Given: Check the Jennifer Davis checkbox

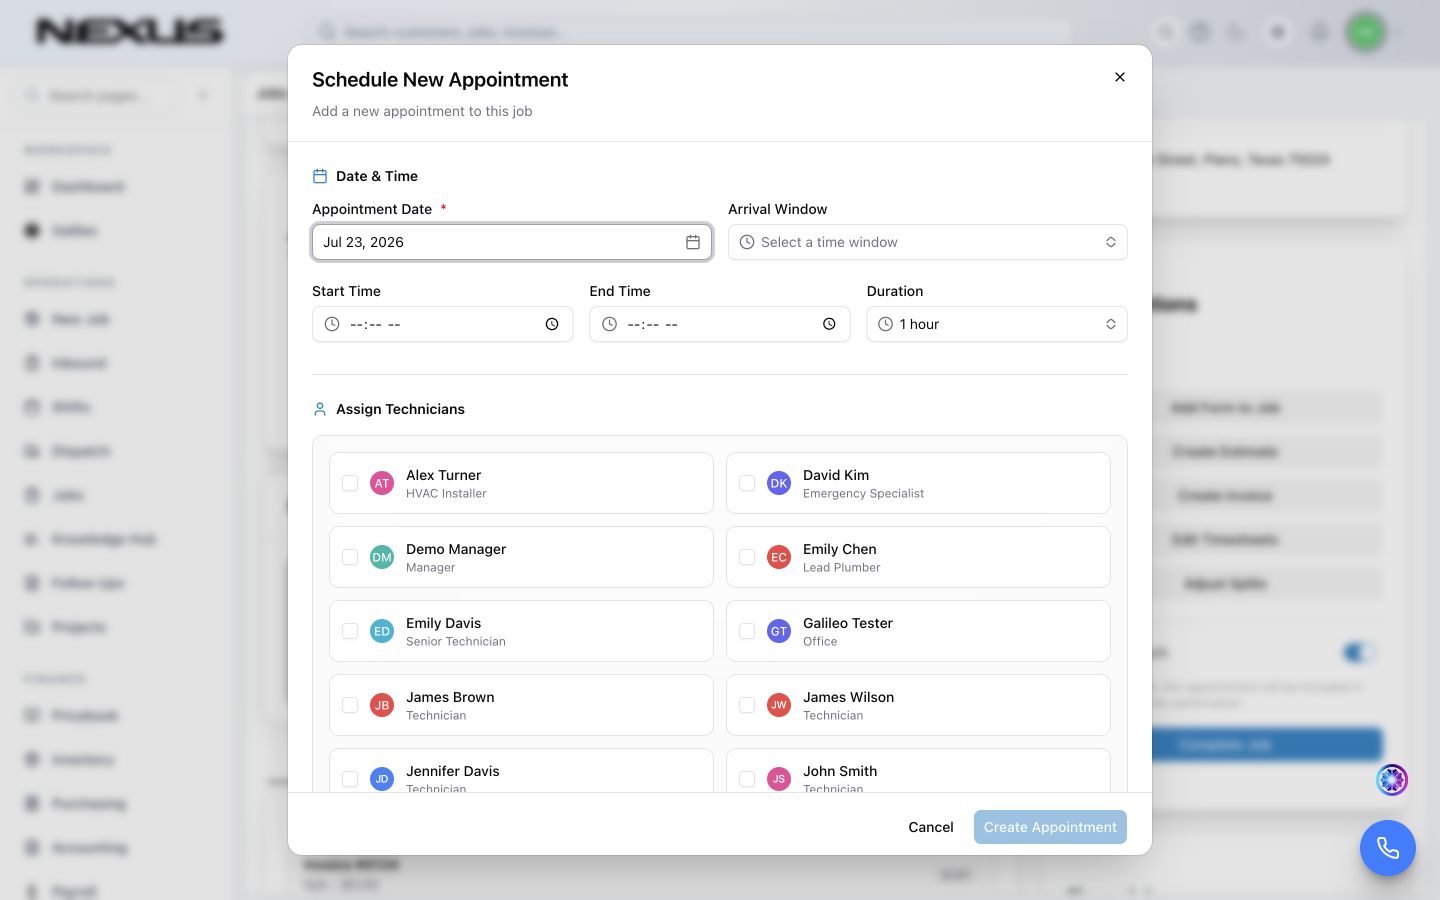Looking at the screenshot, I should coord(350,779).
